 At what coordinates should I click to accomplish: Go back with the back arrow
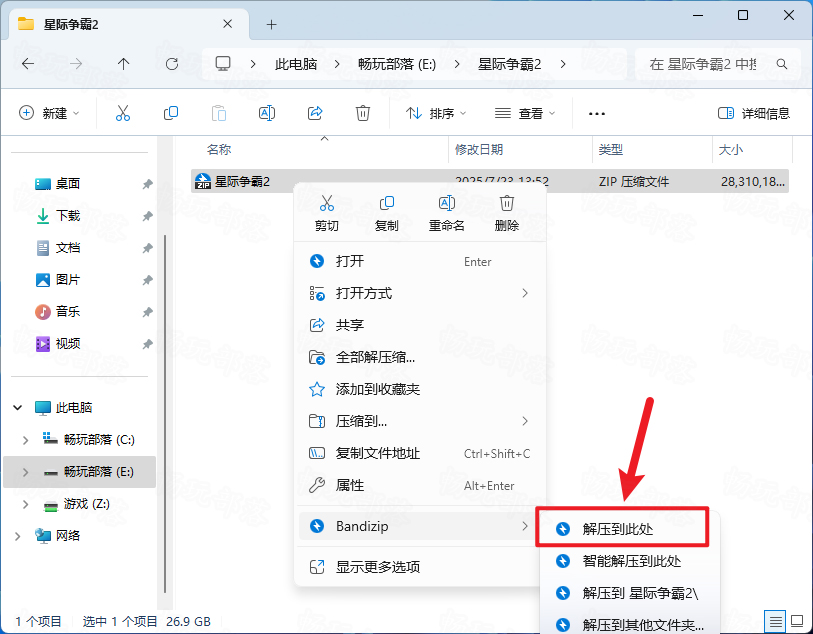(28, 64)
